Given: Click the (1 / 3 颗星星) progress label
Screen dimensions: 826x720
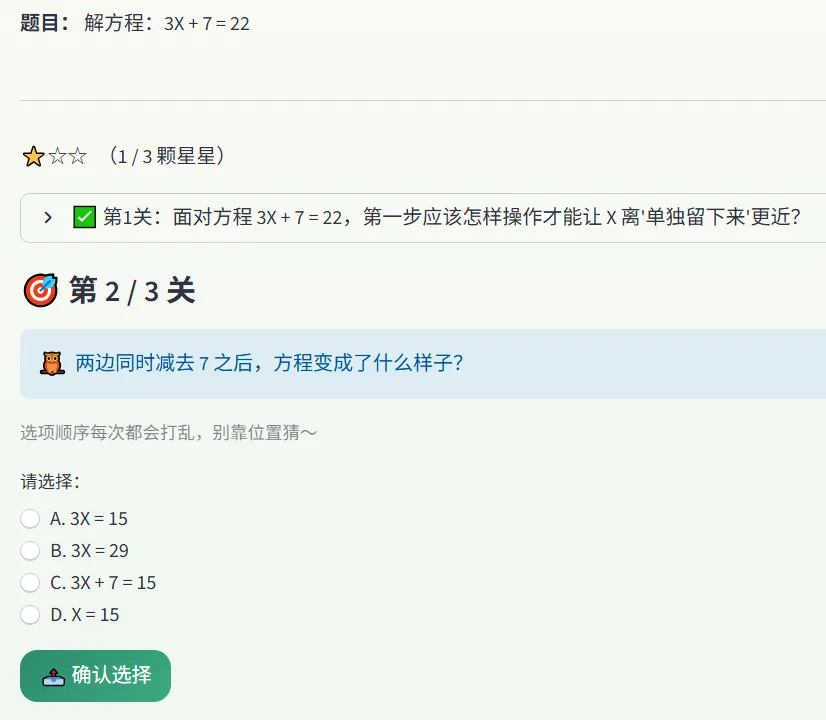Looking at the screenshot, I should point(167,156).
